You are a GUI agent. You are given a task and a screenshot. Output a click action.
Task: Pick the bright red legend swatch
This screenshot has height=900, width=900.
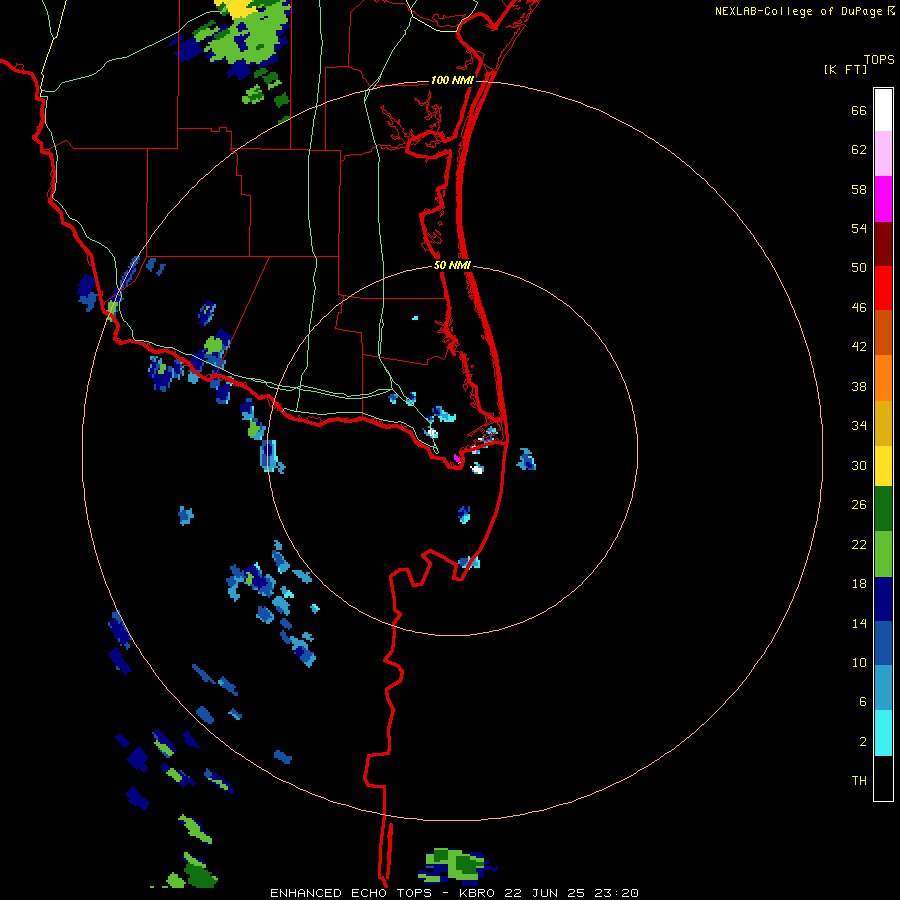[883, 288]
